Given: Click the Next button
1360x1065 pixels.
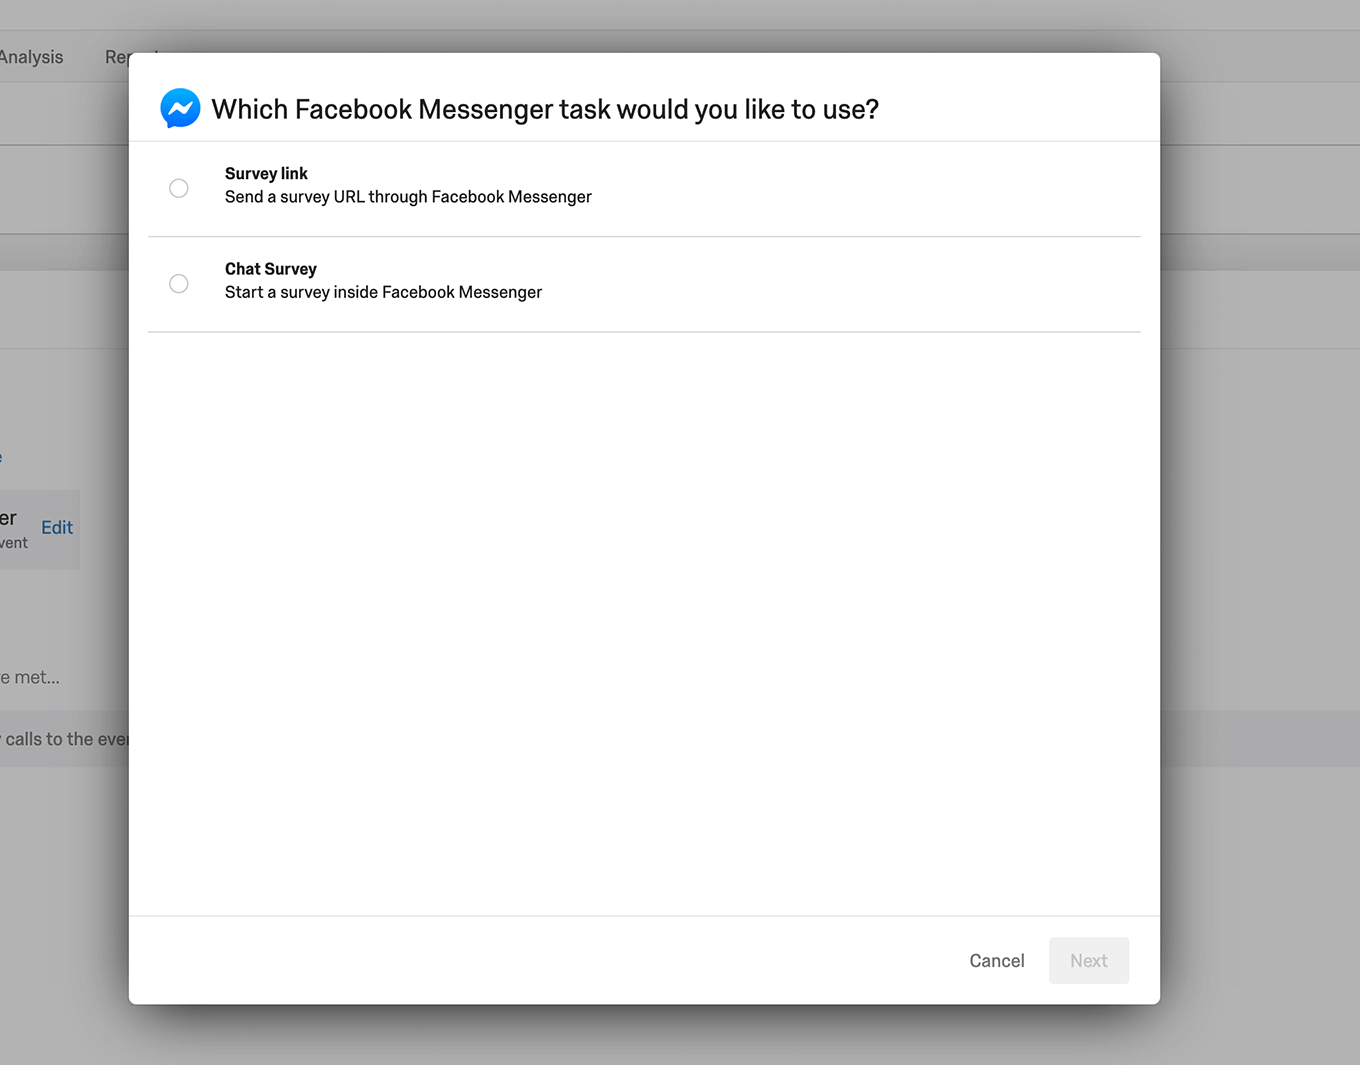Looking at the screenshot, I should (1089, 960).
